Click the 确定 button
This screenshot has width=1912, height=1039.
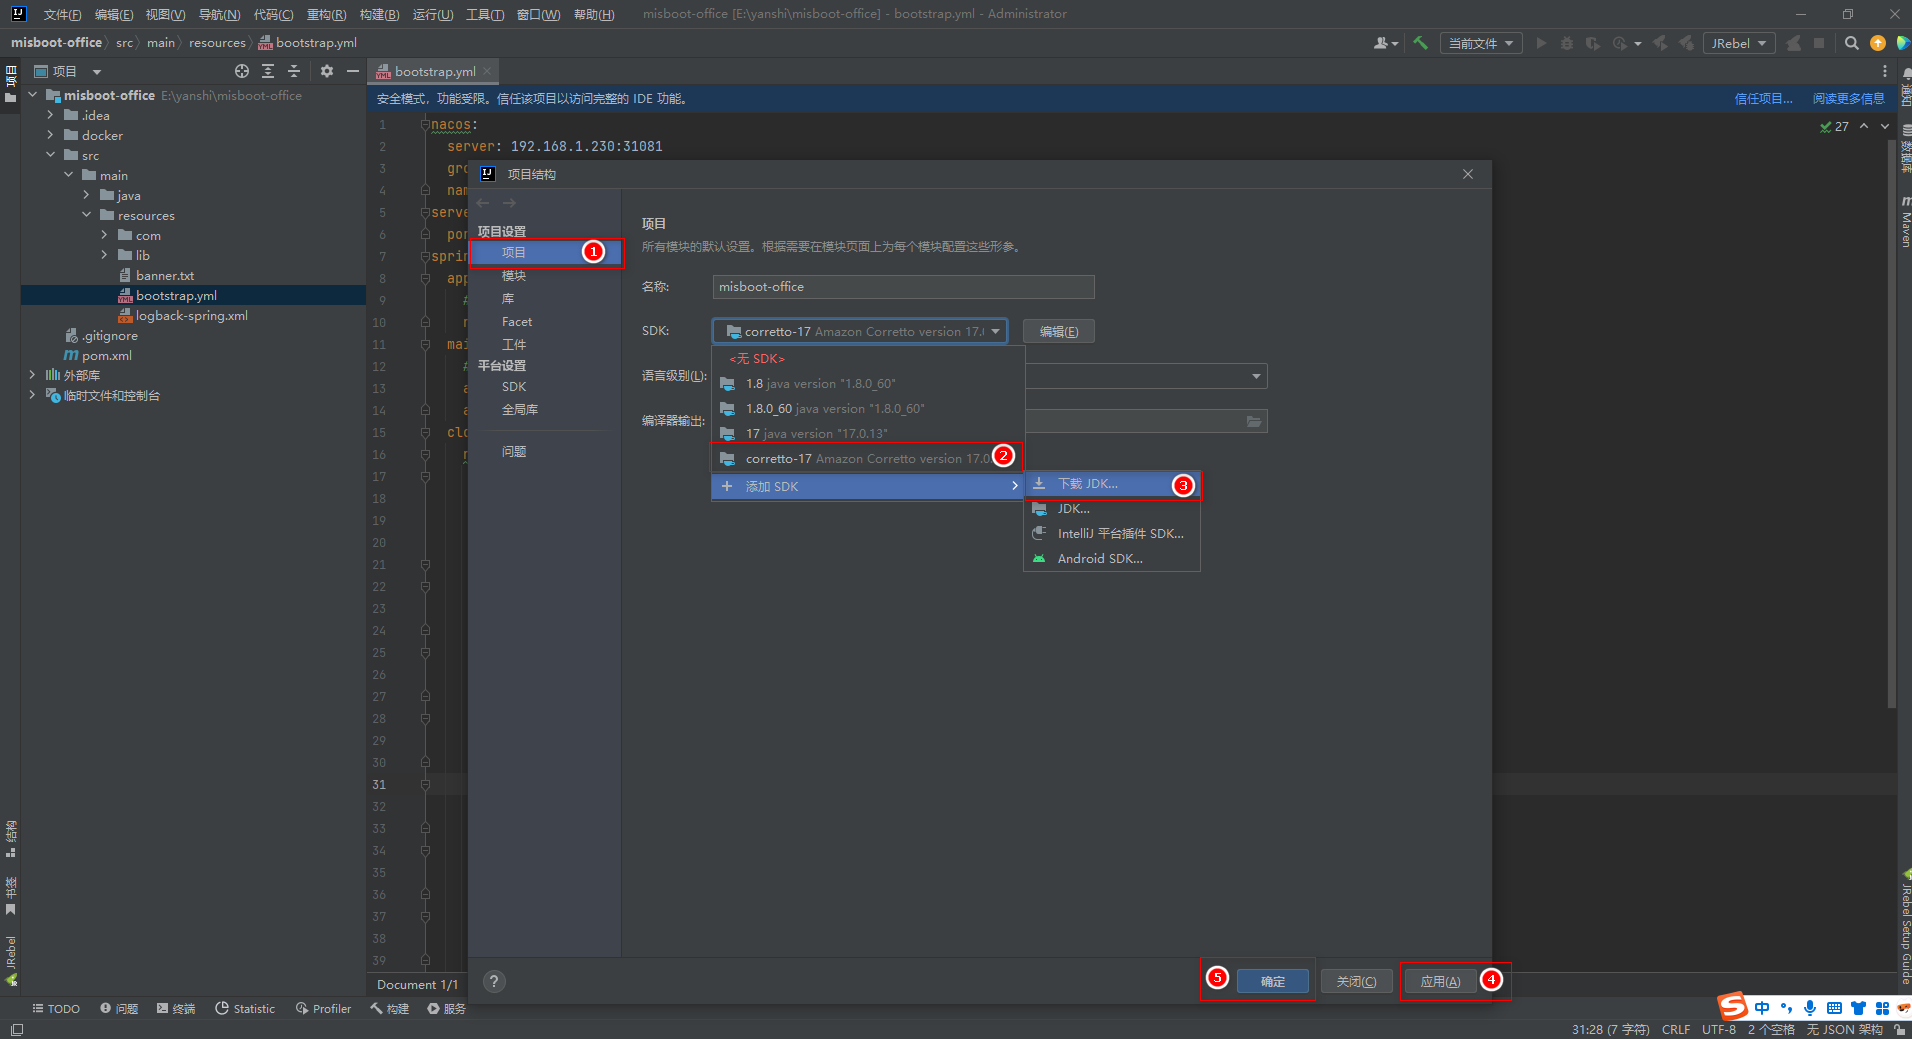click(x=1273, y=982)
